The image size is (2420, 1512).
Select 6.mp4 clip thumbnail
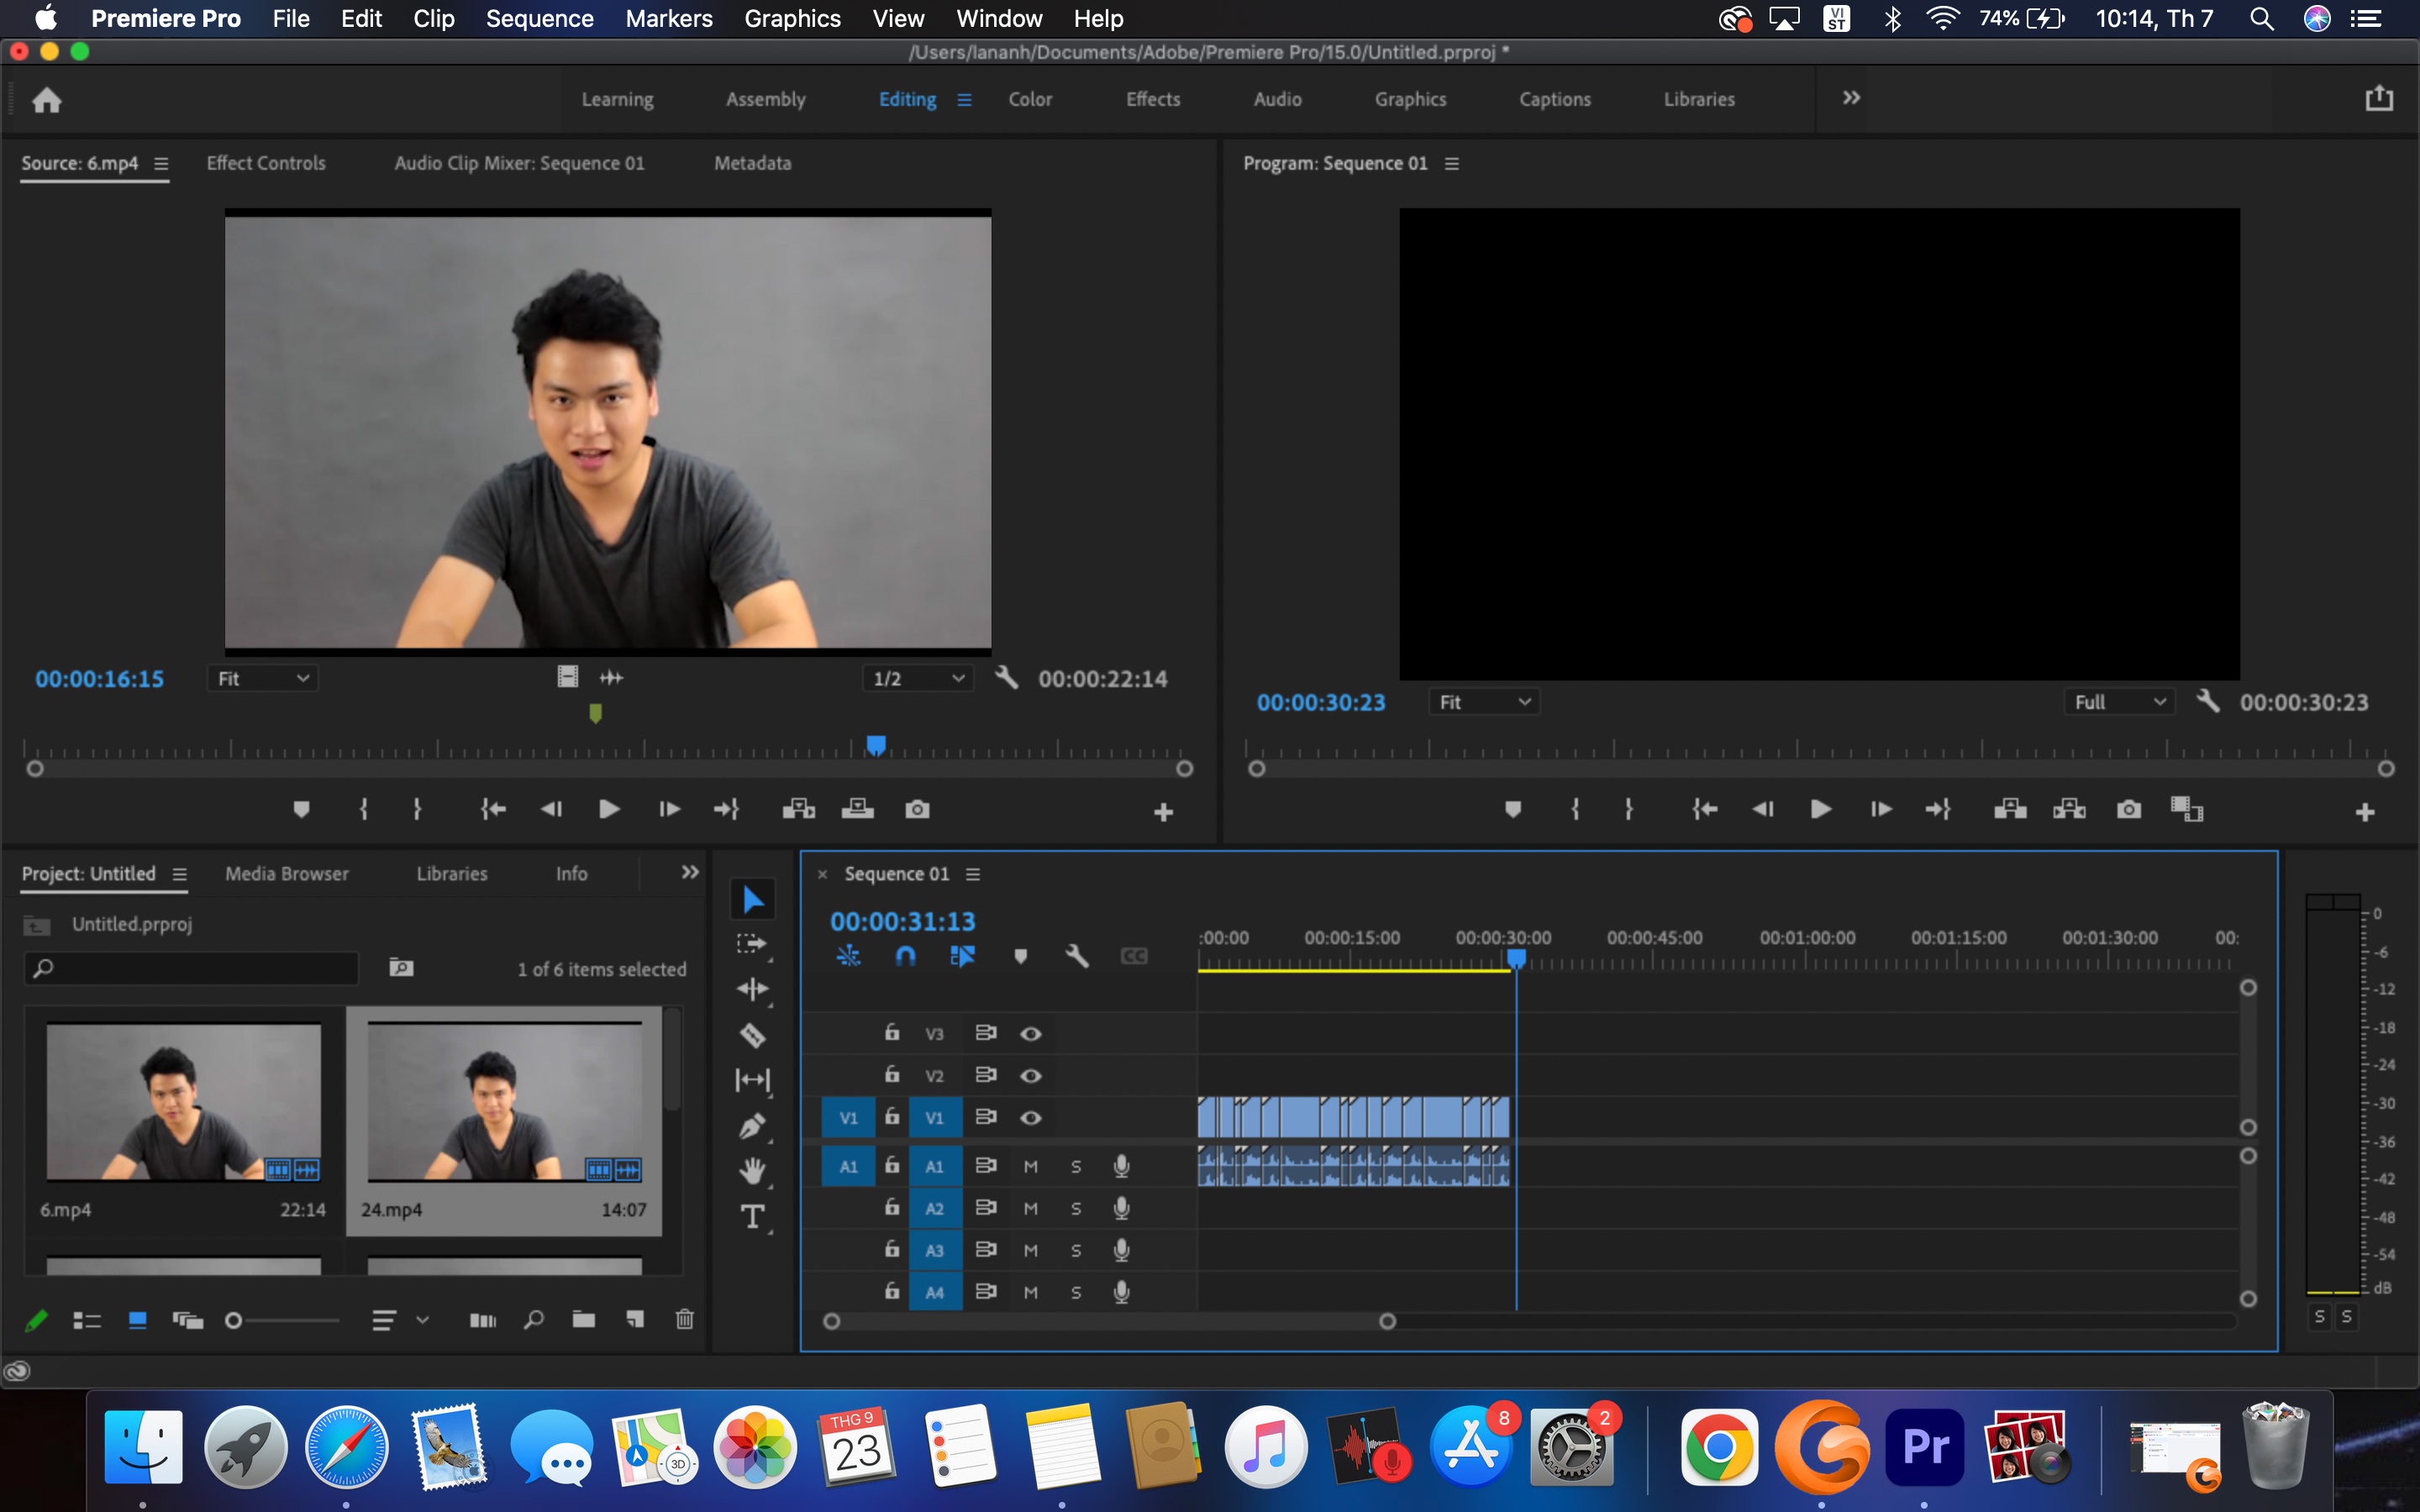[x=184, y=1101]
